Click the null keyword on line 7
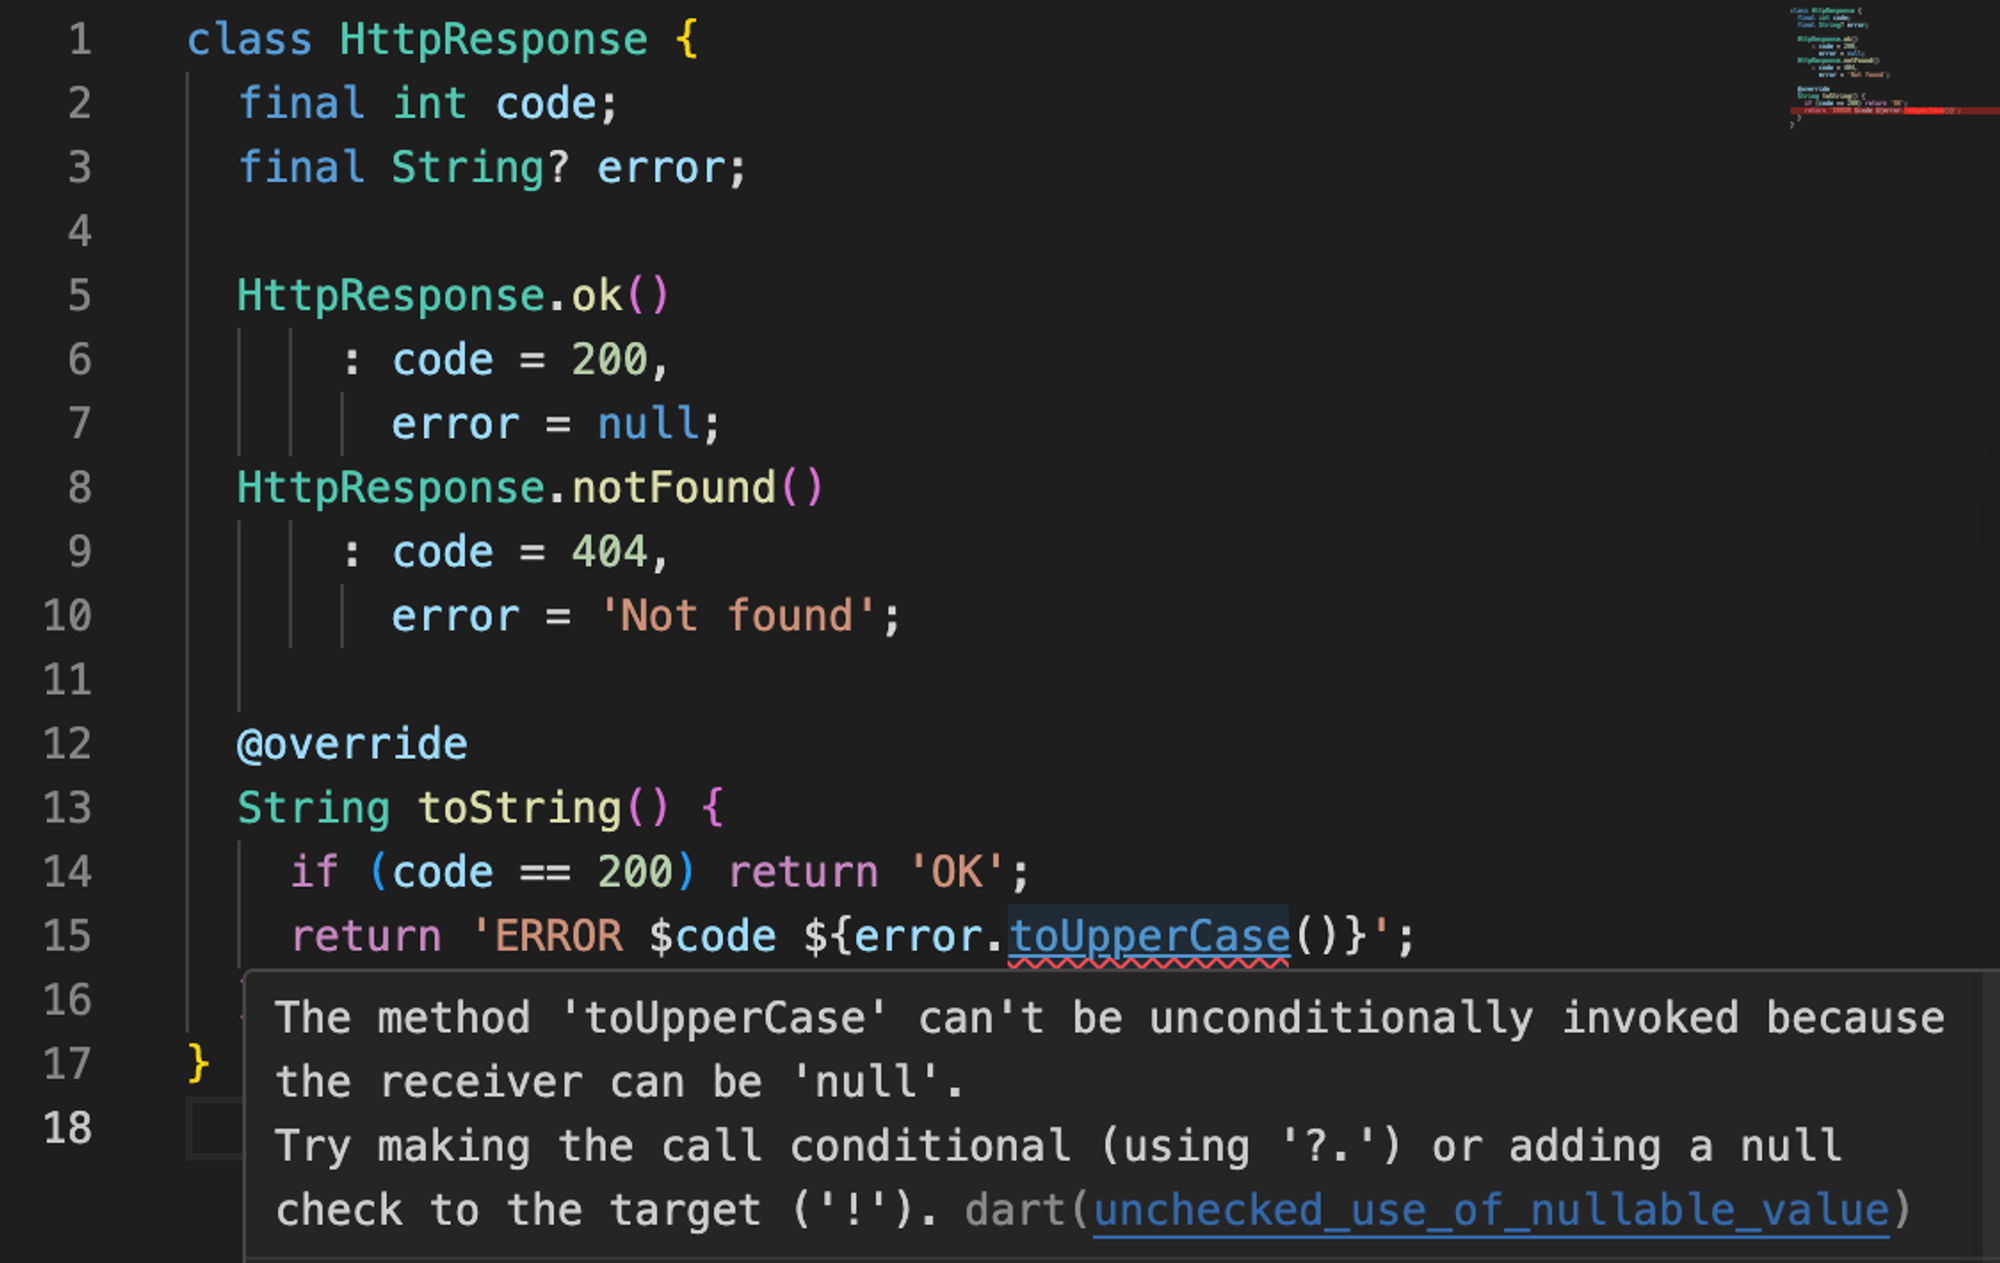Viewport: 2000px width, 1263px height. [648, 424]
